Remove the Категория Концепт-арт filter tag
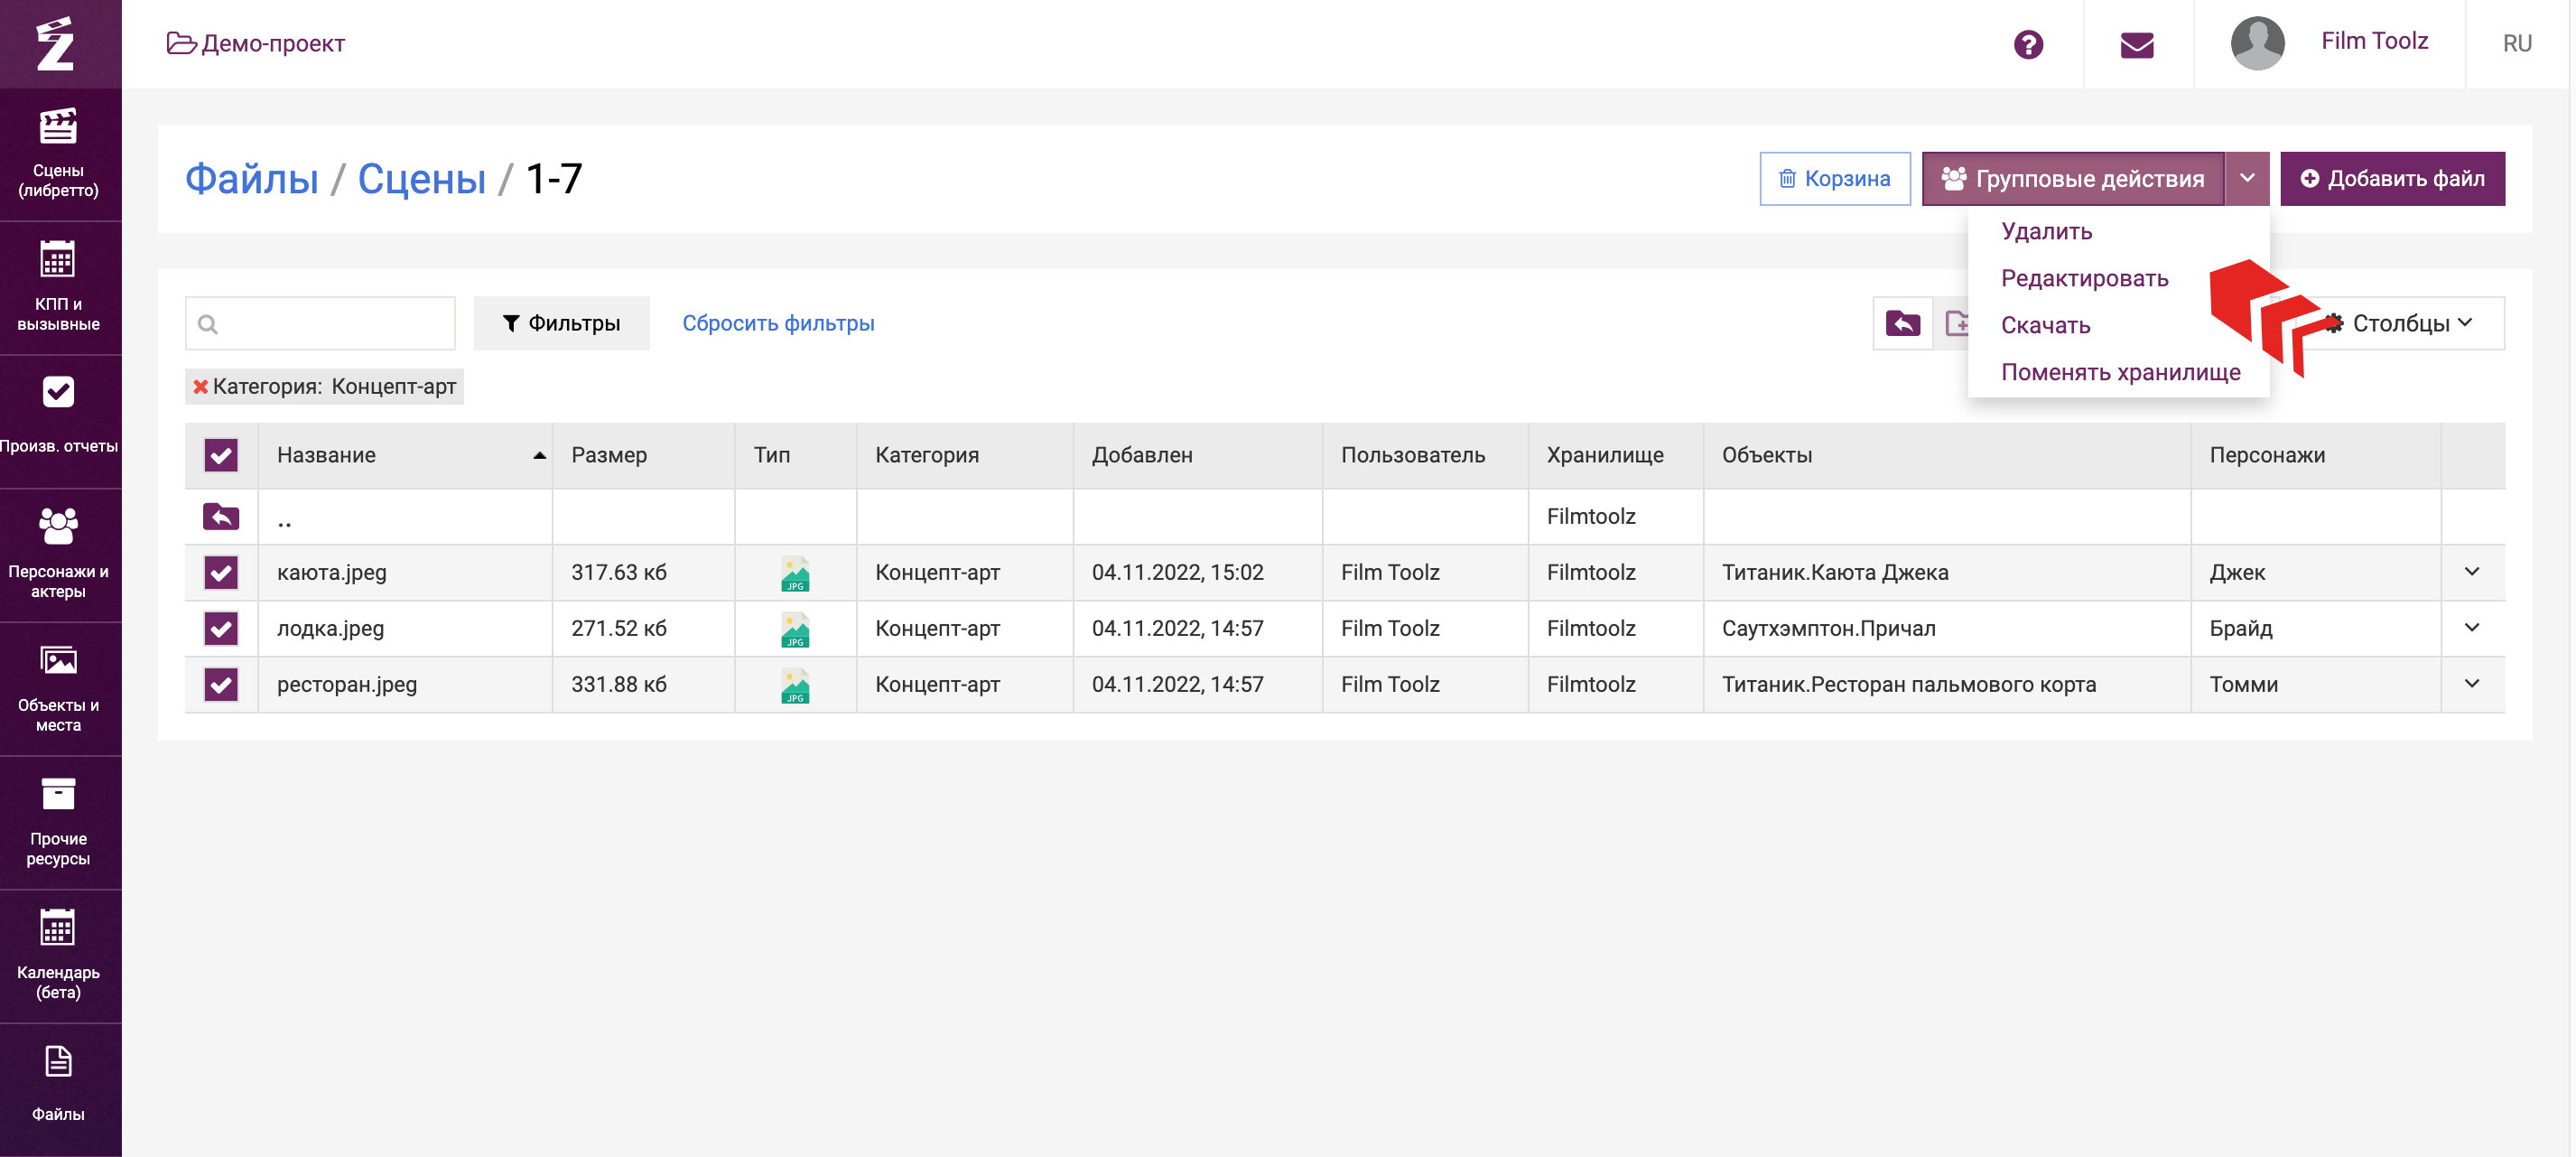The height and width of the screenshot is (1157, 2576). (x=200, y=386)
